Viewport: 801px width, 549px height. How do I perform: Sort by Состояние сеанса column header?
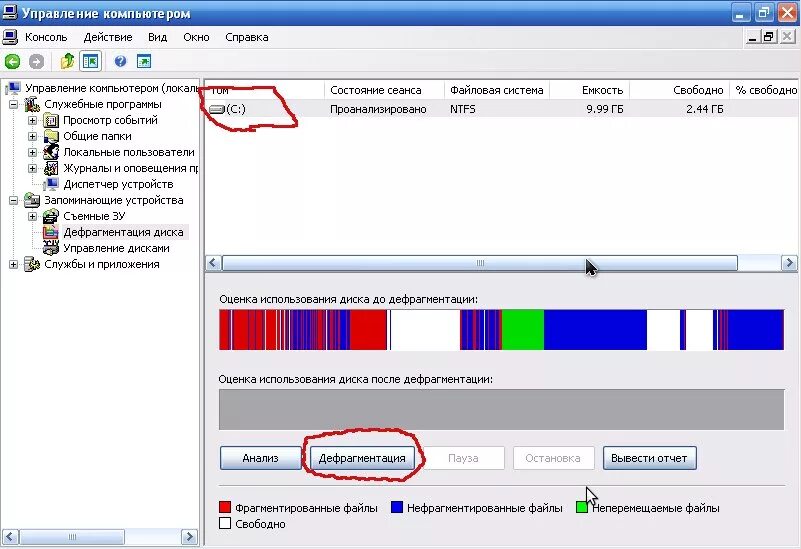[x=384, y=90]
